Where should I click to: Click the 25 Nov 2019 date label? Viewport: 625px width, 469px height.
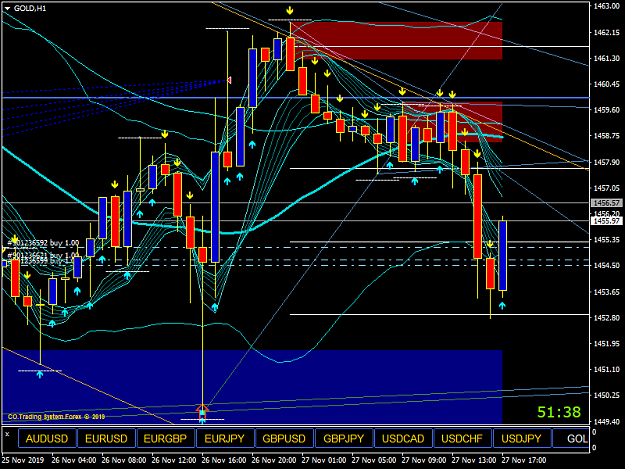pos(23,460)
